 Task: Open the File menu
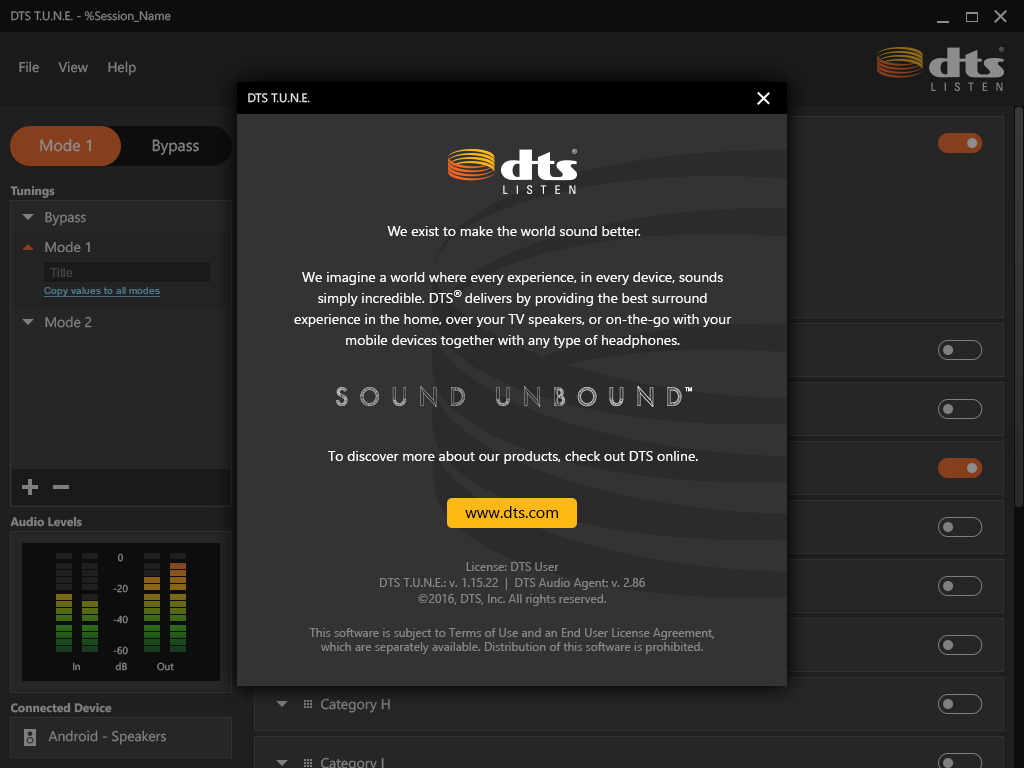pyautogui.click(x=29, y=67)
